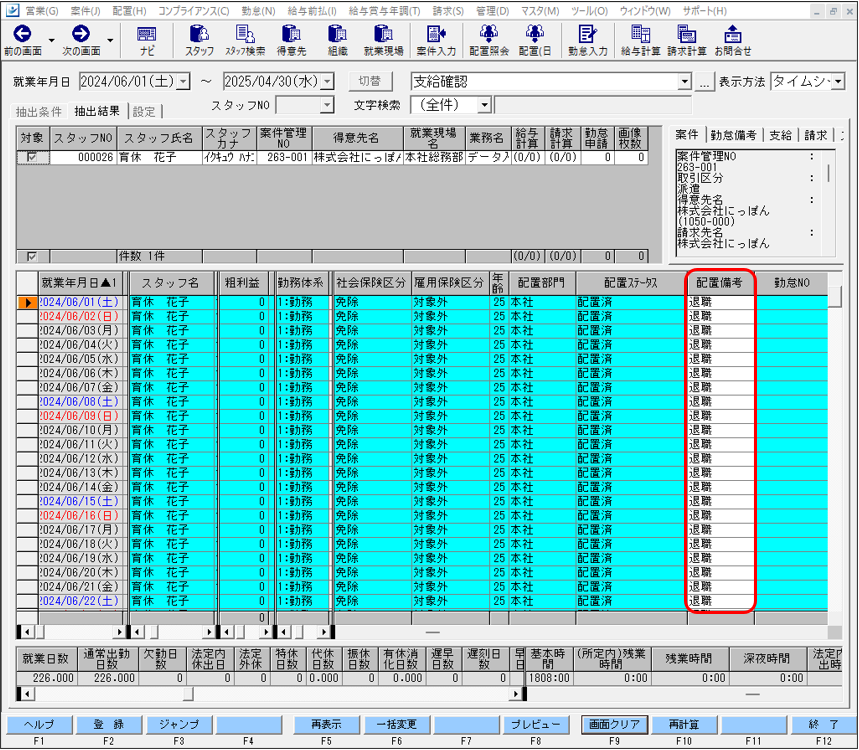Open dropdown next to 次の画面 button

click(110, 41)
